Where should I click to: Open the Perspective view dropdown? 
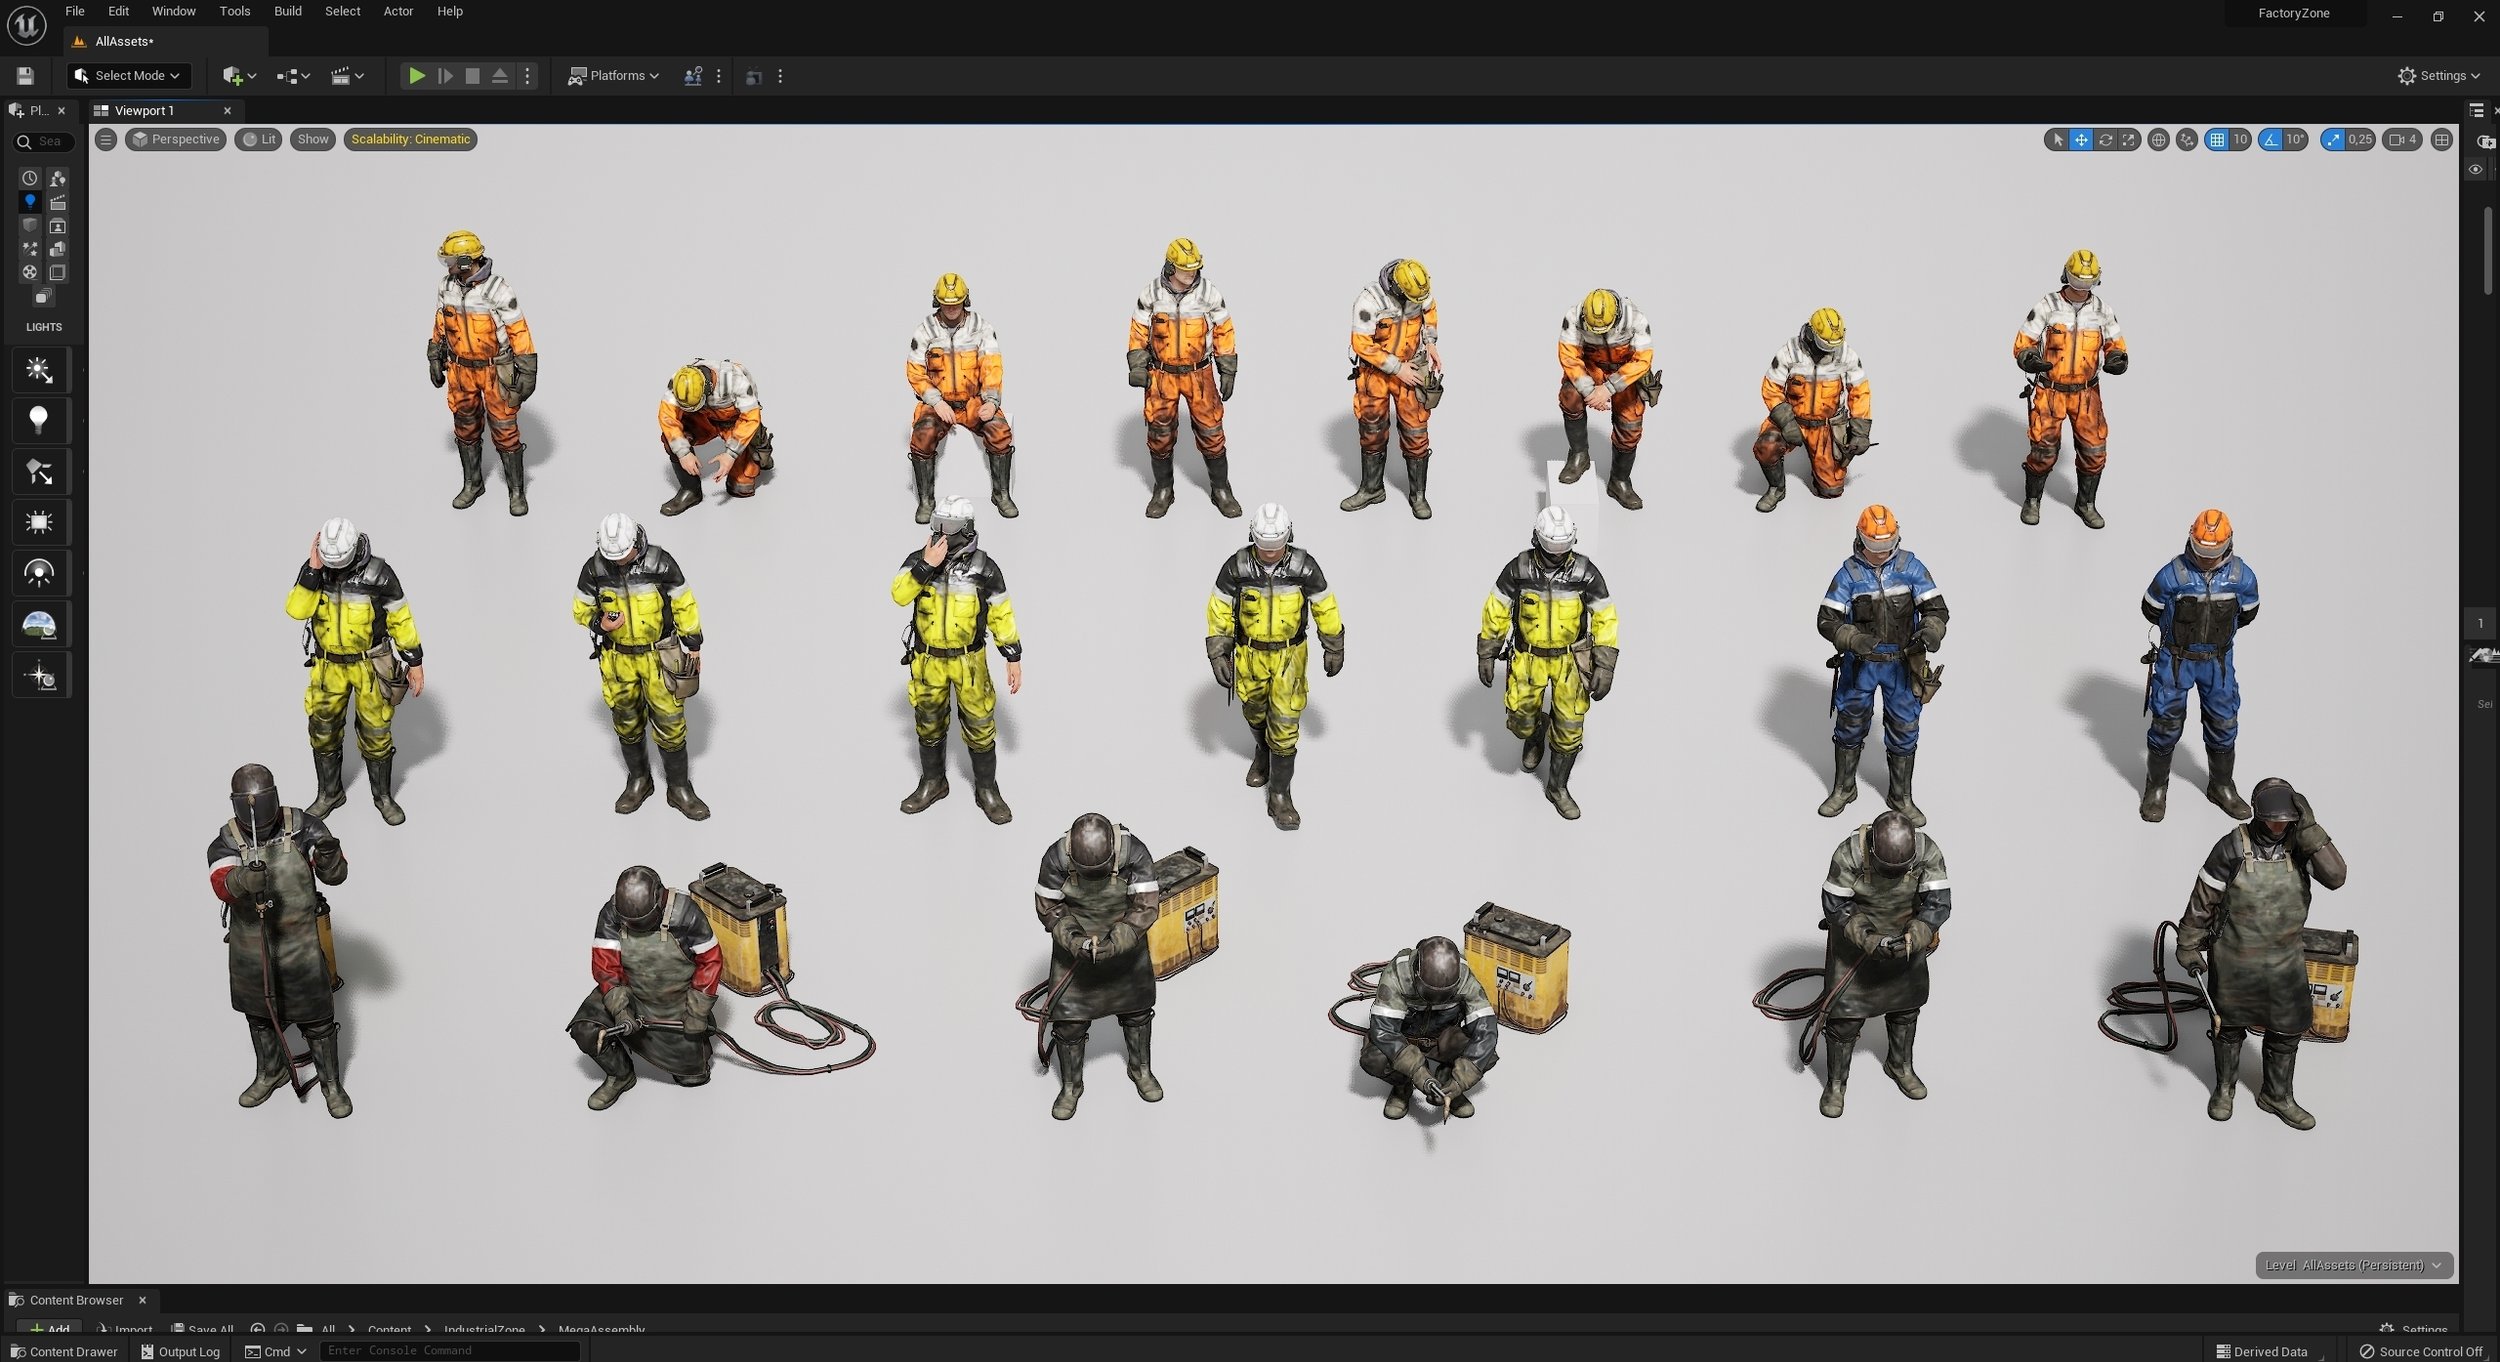tap(176, 140)
